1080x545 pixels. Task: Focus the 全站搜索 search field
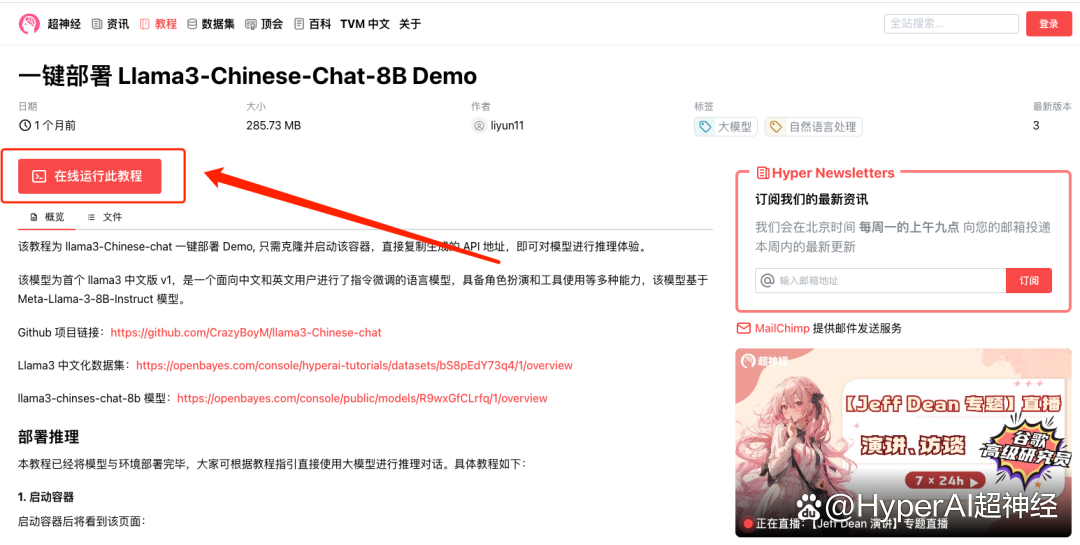951,23
